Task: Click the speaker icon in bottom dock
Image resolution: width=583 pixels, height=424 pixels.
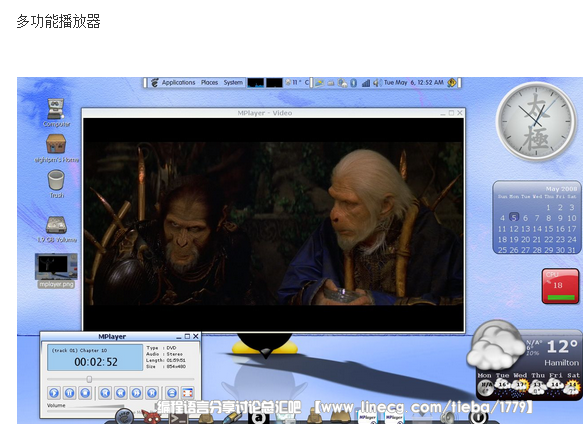Action: [x=448, y=418]
